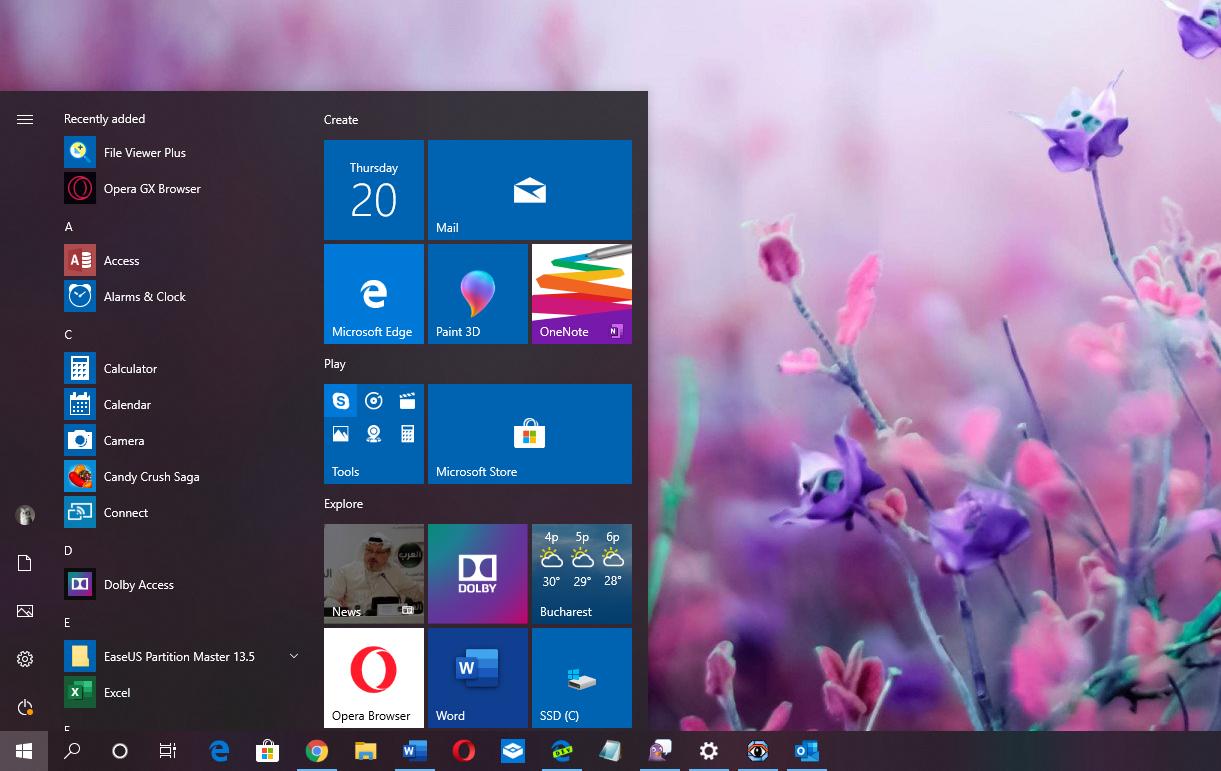The image size is (1221, 771).
Task: Click the Power icon in Start sidebar
Action: tap(25, 707)
